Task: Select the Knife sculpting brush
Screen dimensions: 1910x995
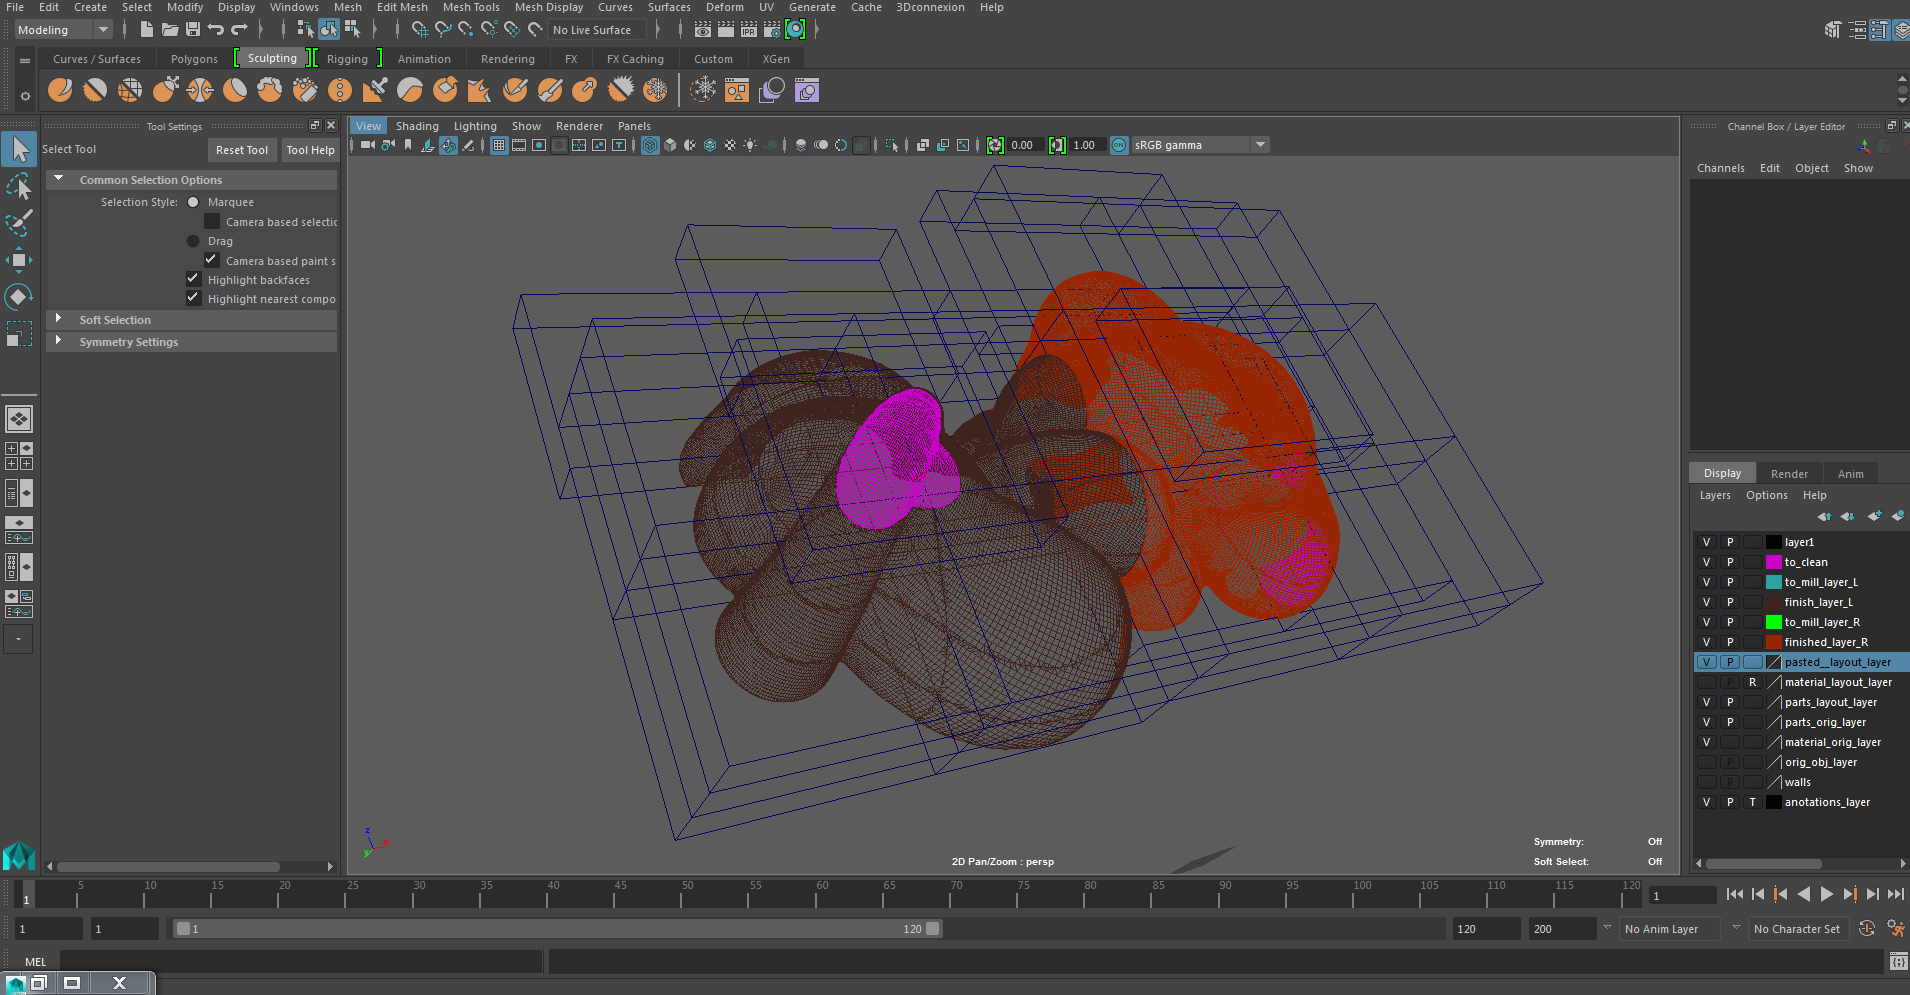Action: [515, 91]
